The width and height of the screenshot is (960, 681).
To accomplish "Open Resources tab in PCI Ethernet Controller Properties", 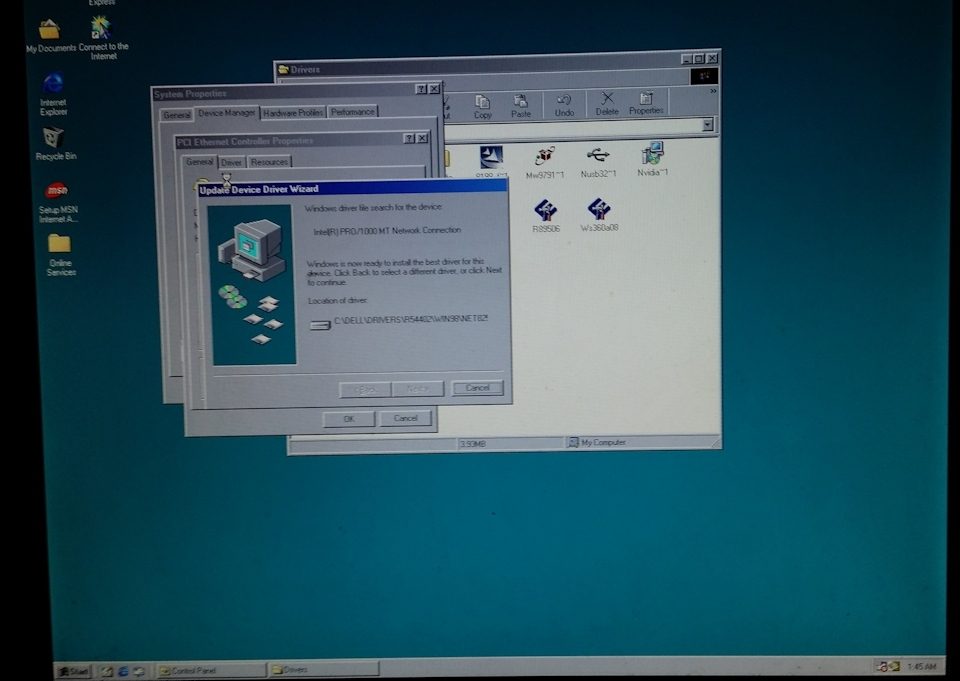I will 269,162.
